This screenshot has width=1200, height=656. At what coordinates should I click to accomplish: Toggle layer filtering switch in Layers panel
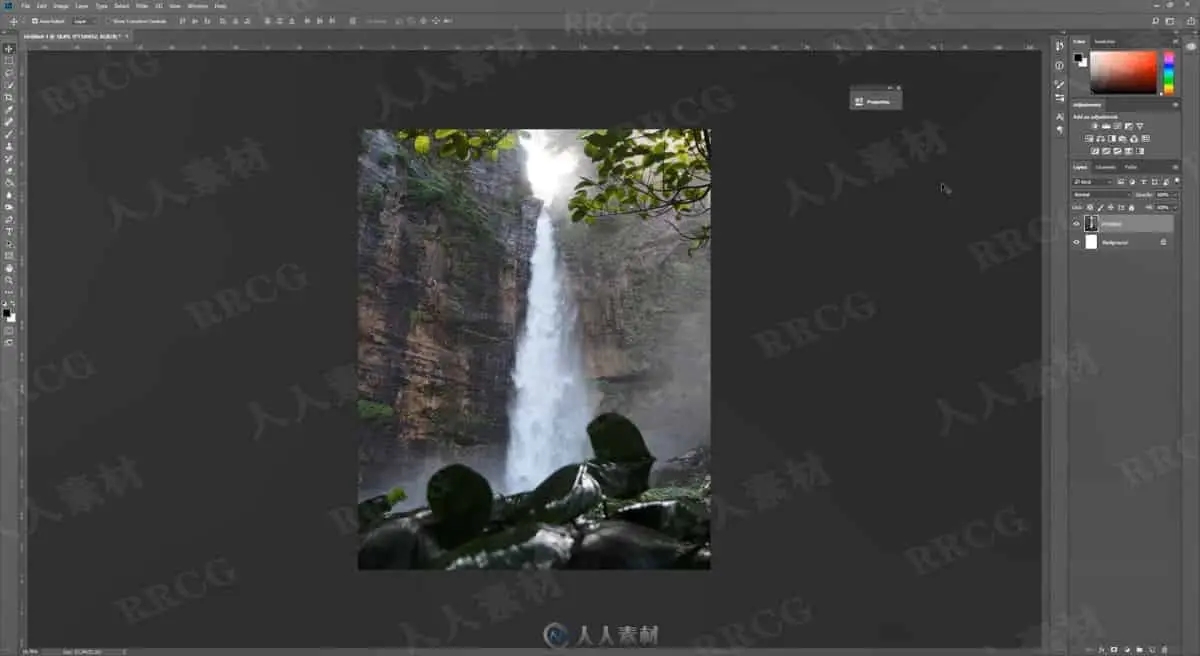(x=1177, y=181)
